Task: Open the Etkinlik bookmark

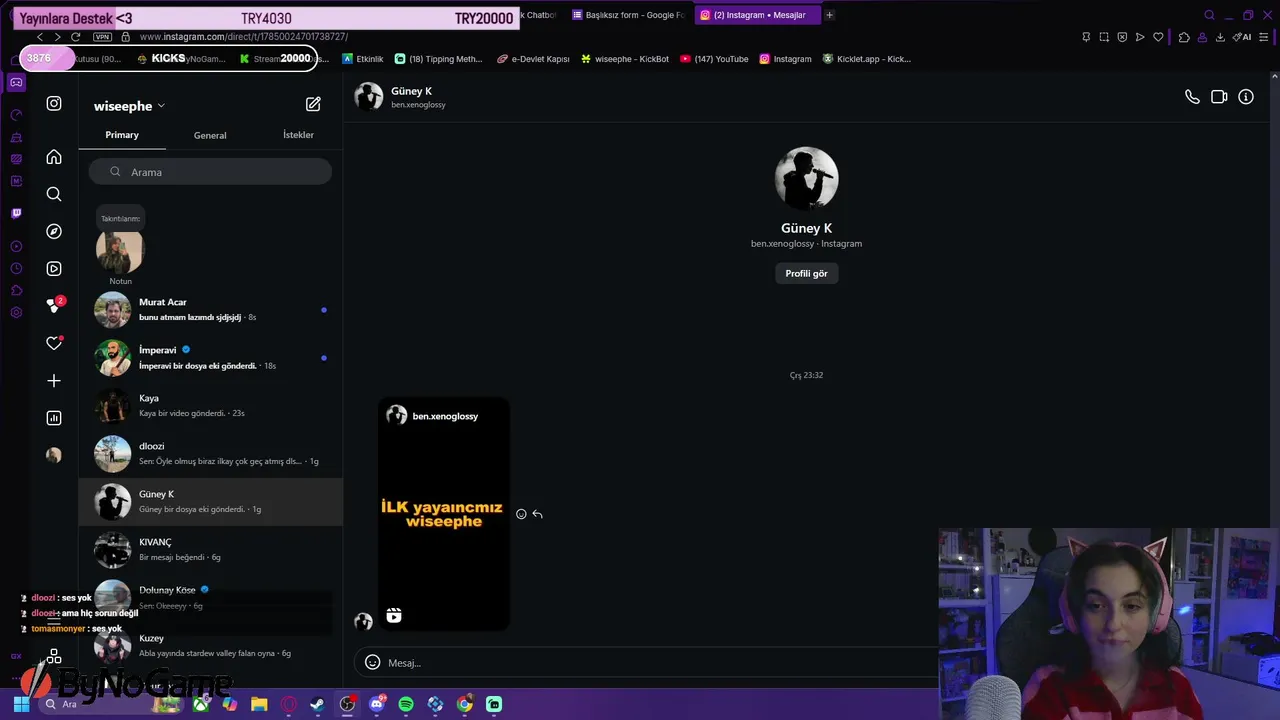Action: tap(362, 59)
